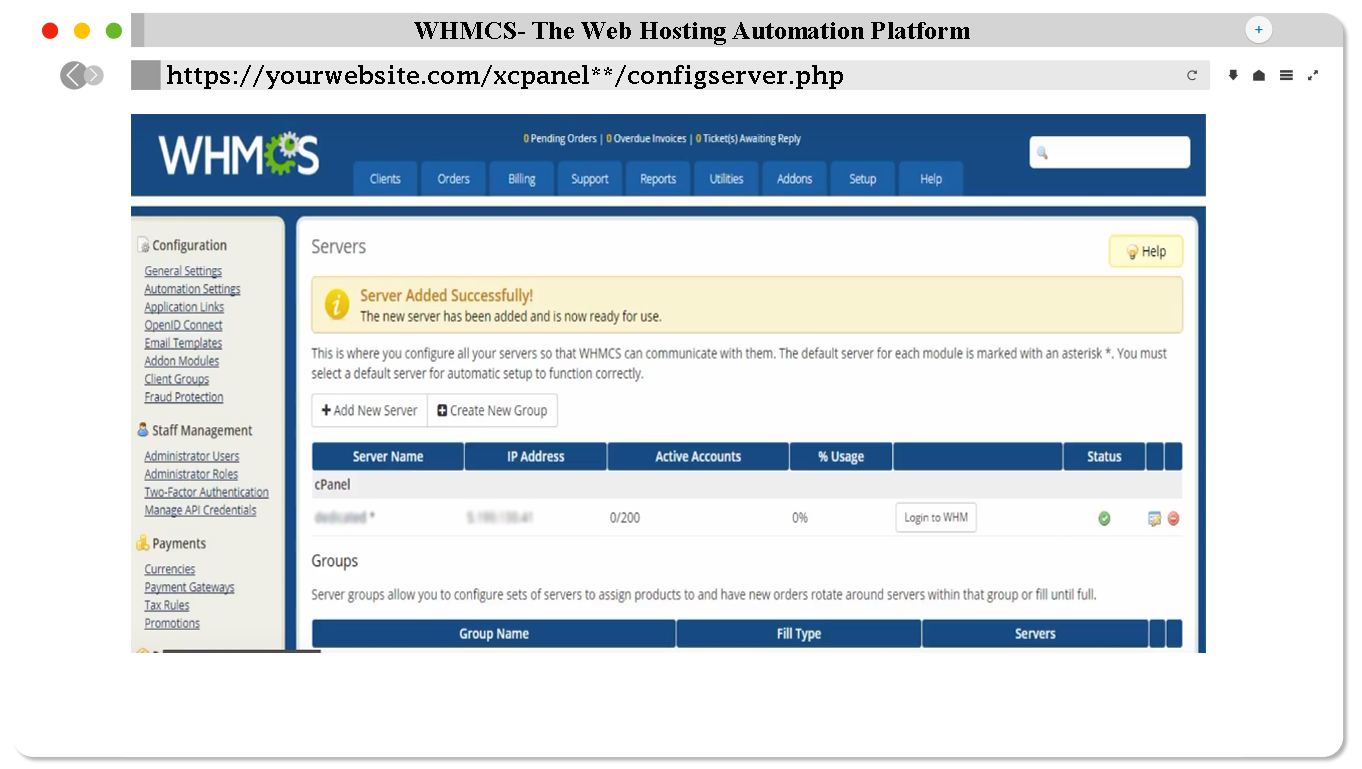
Task: Open the Utilities menu tab
Action: [726, 179]
